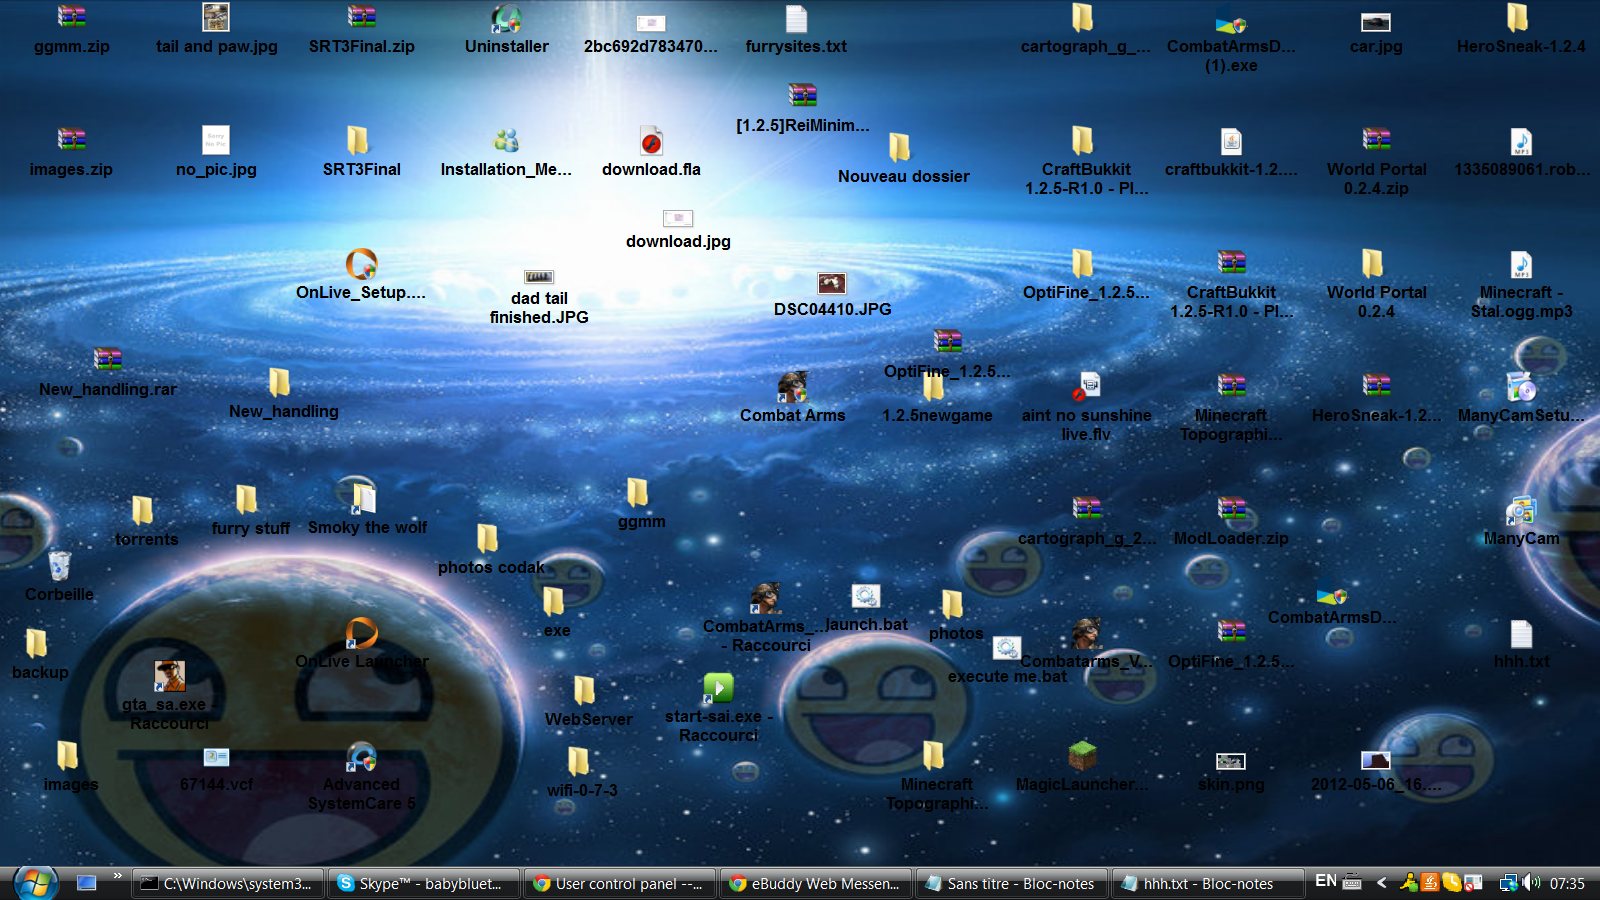Viewport: 1600px width, 900px height.
Task: Open the Nouveau dossier folder
Action: click(x=900, y=147)
